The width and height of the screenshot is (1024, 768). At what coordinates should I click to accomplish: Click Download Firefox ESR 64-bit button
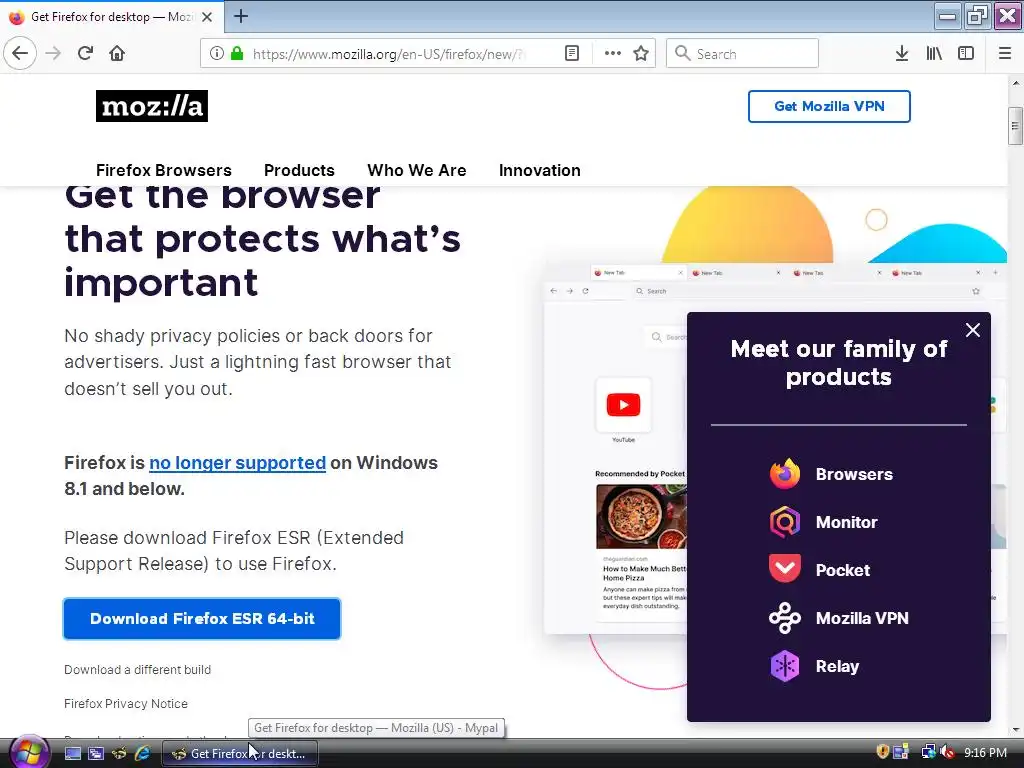tap(202, 618)
